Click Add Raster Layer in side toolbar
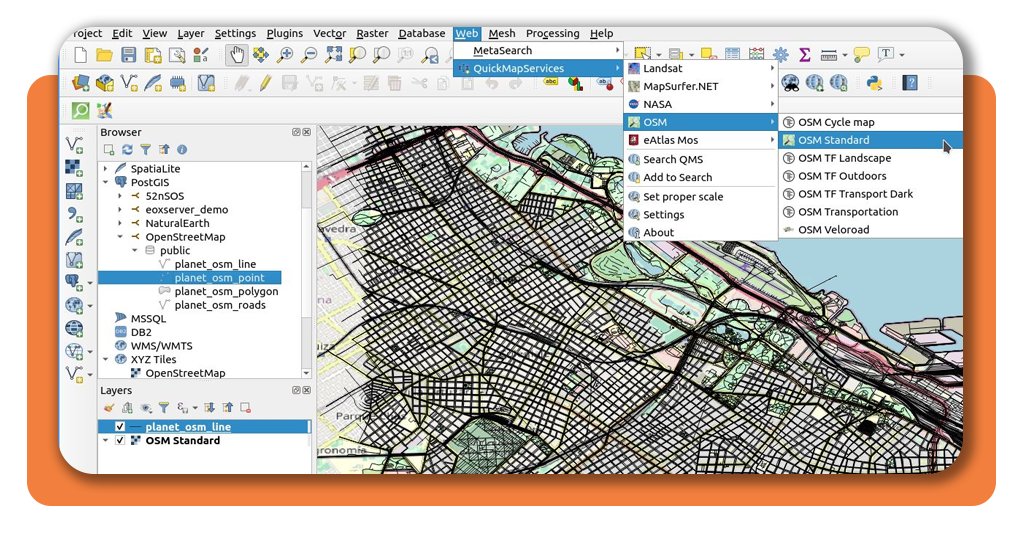 point(74,168)
